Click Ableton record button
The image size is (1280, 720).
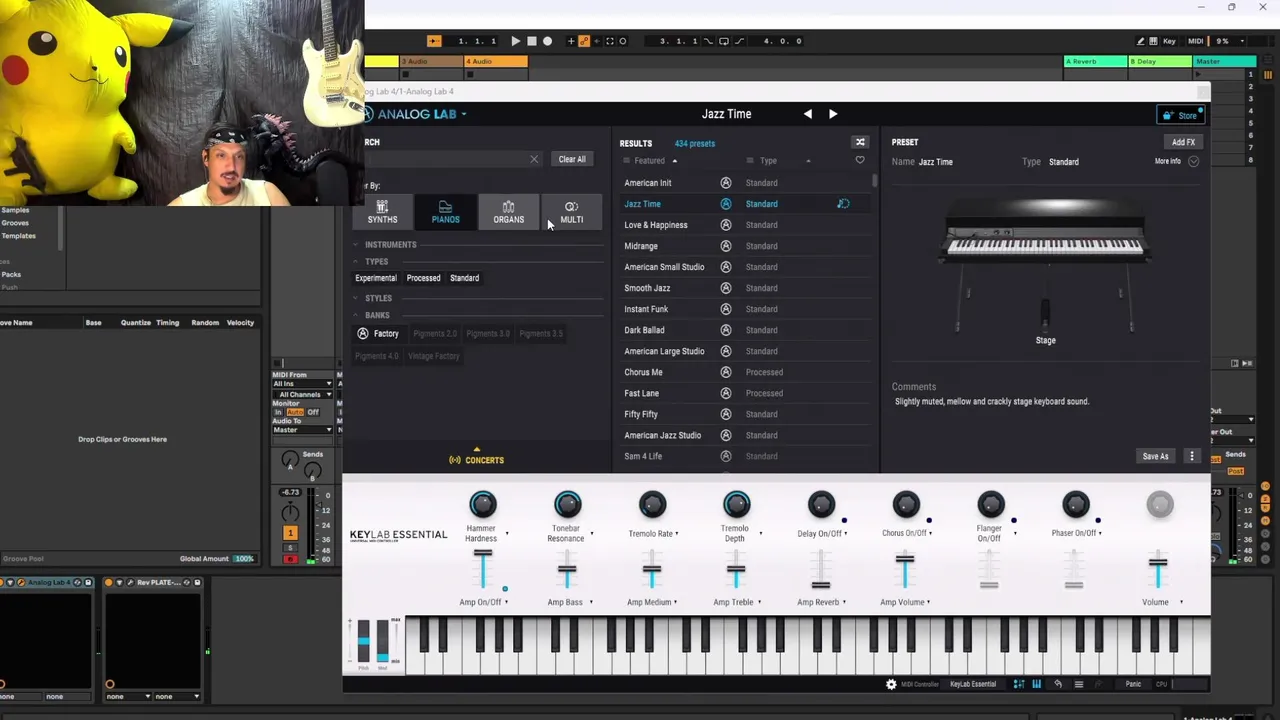[x=547, y=41]
